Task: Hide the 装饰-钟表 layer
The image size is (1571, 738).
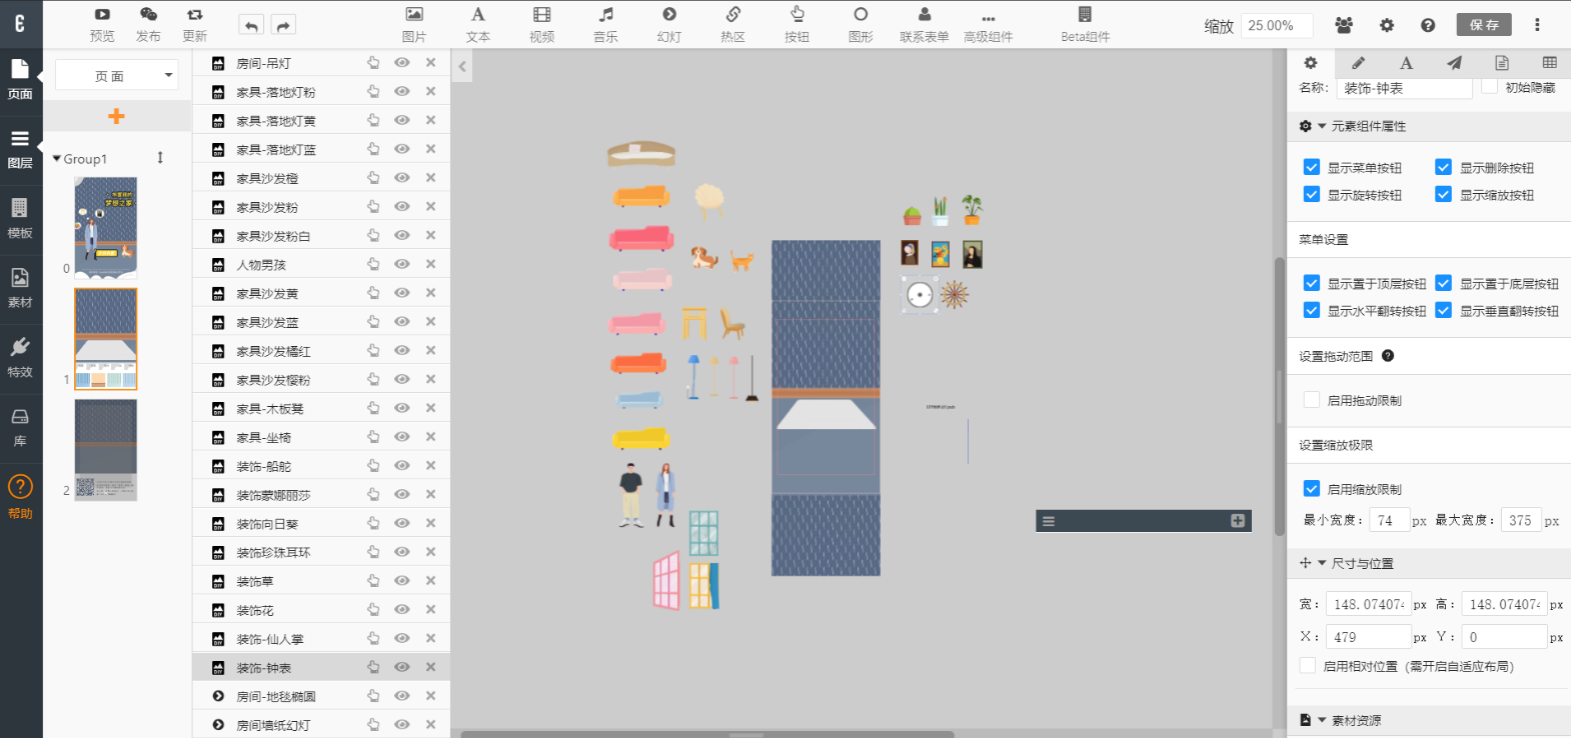Action: coord(402,667)
